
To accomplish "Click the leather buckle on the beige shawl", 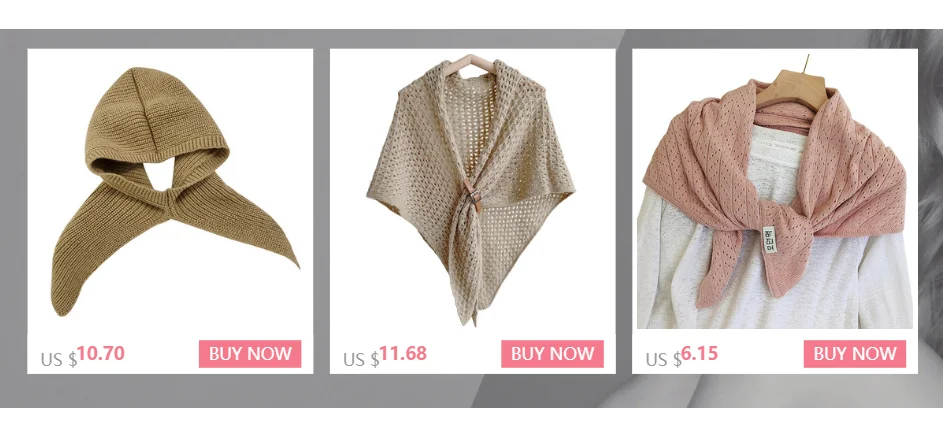I will point(472,196).
